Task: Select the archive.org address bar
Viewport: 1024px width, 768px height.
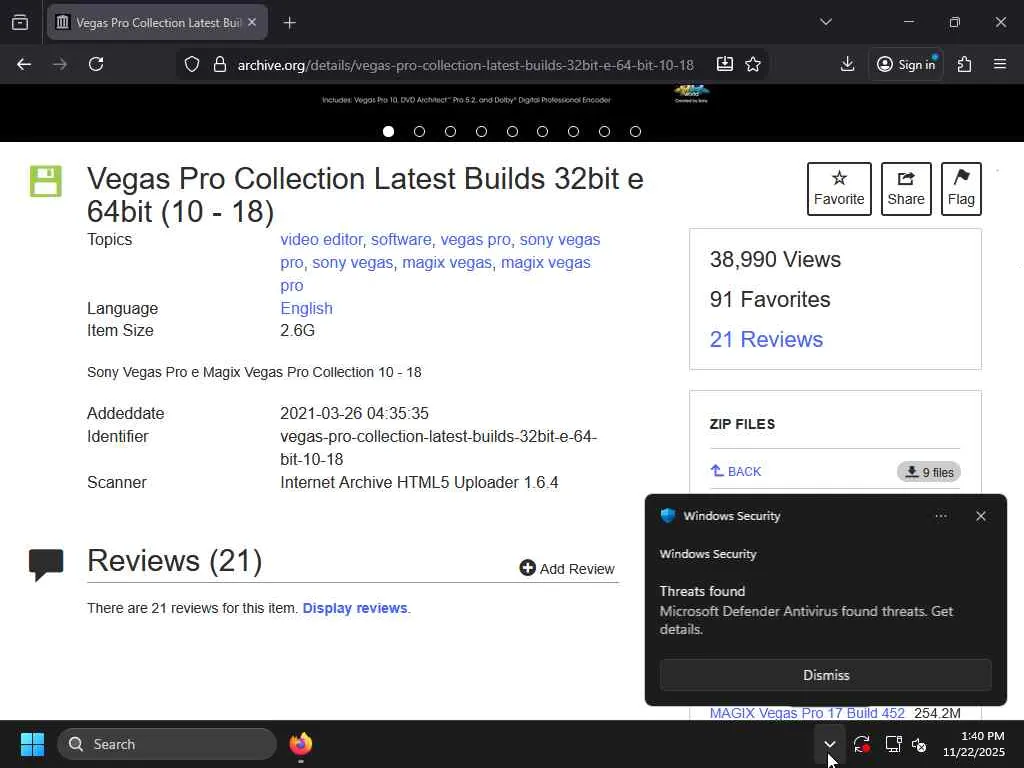Action: (x=465, y=65)
